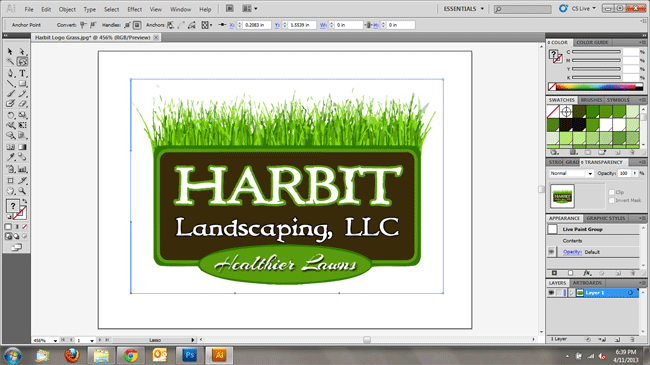Click the CMYK color spectrum bar

coord(596,87)
